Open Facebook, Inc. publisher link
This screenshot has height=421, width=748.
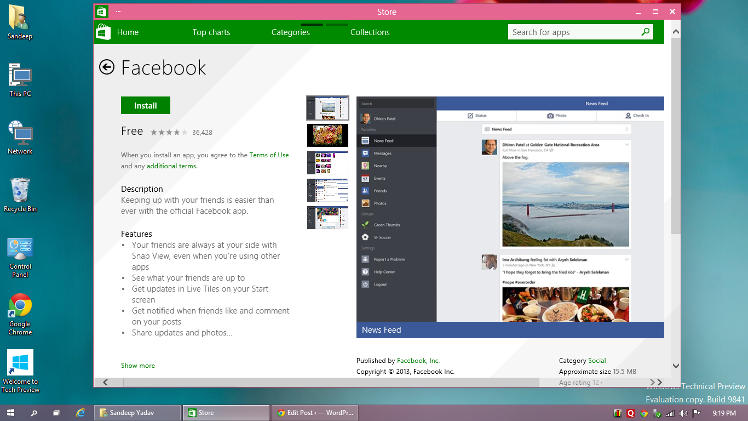click(x=418, y=360)
